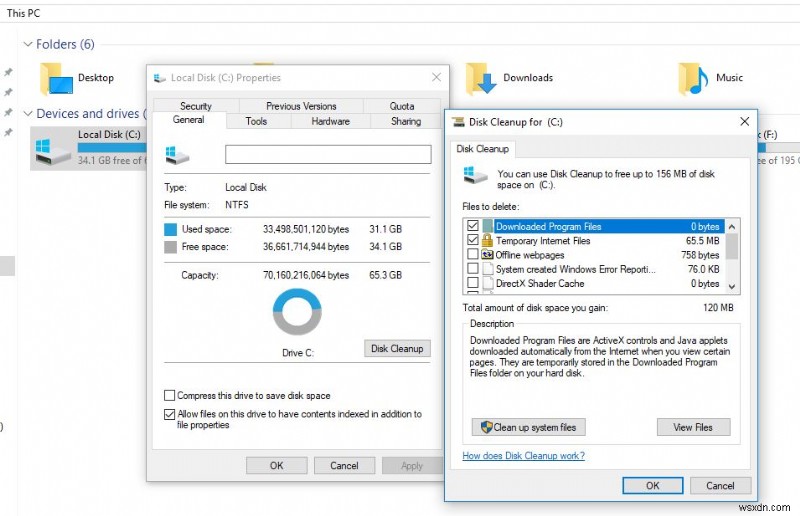Image resolution: width=800 pixels, height=516 pixels.
Task: Click the drive label input field
Action: click(328, 155)
